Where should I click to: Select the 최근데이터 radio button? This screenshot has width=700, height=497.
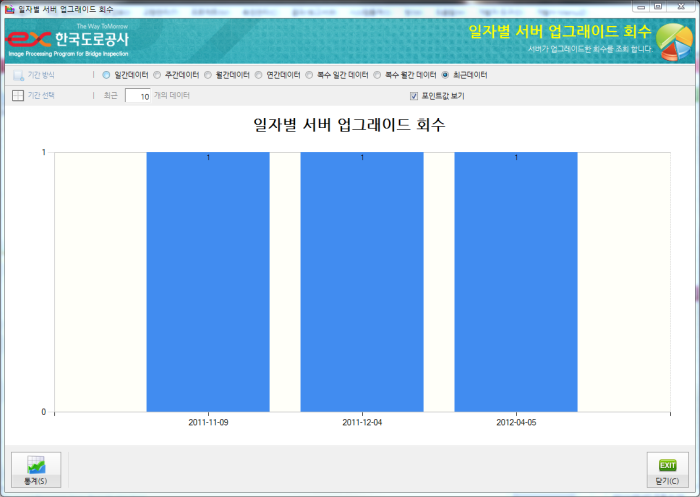pyautogui.click(x=446, y=75)
